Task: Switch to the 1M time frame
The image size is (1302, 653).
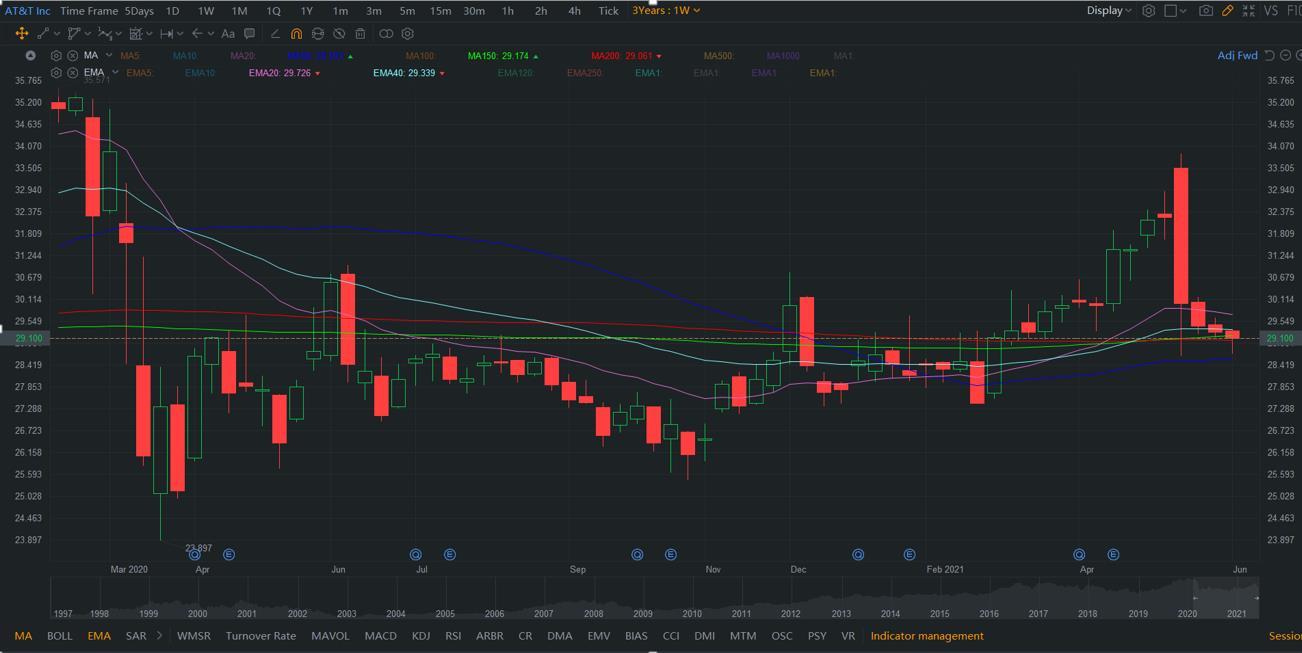Action: pos(239,11)
